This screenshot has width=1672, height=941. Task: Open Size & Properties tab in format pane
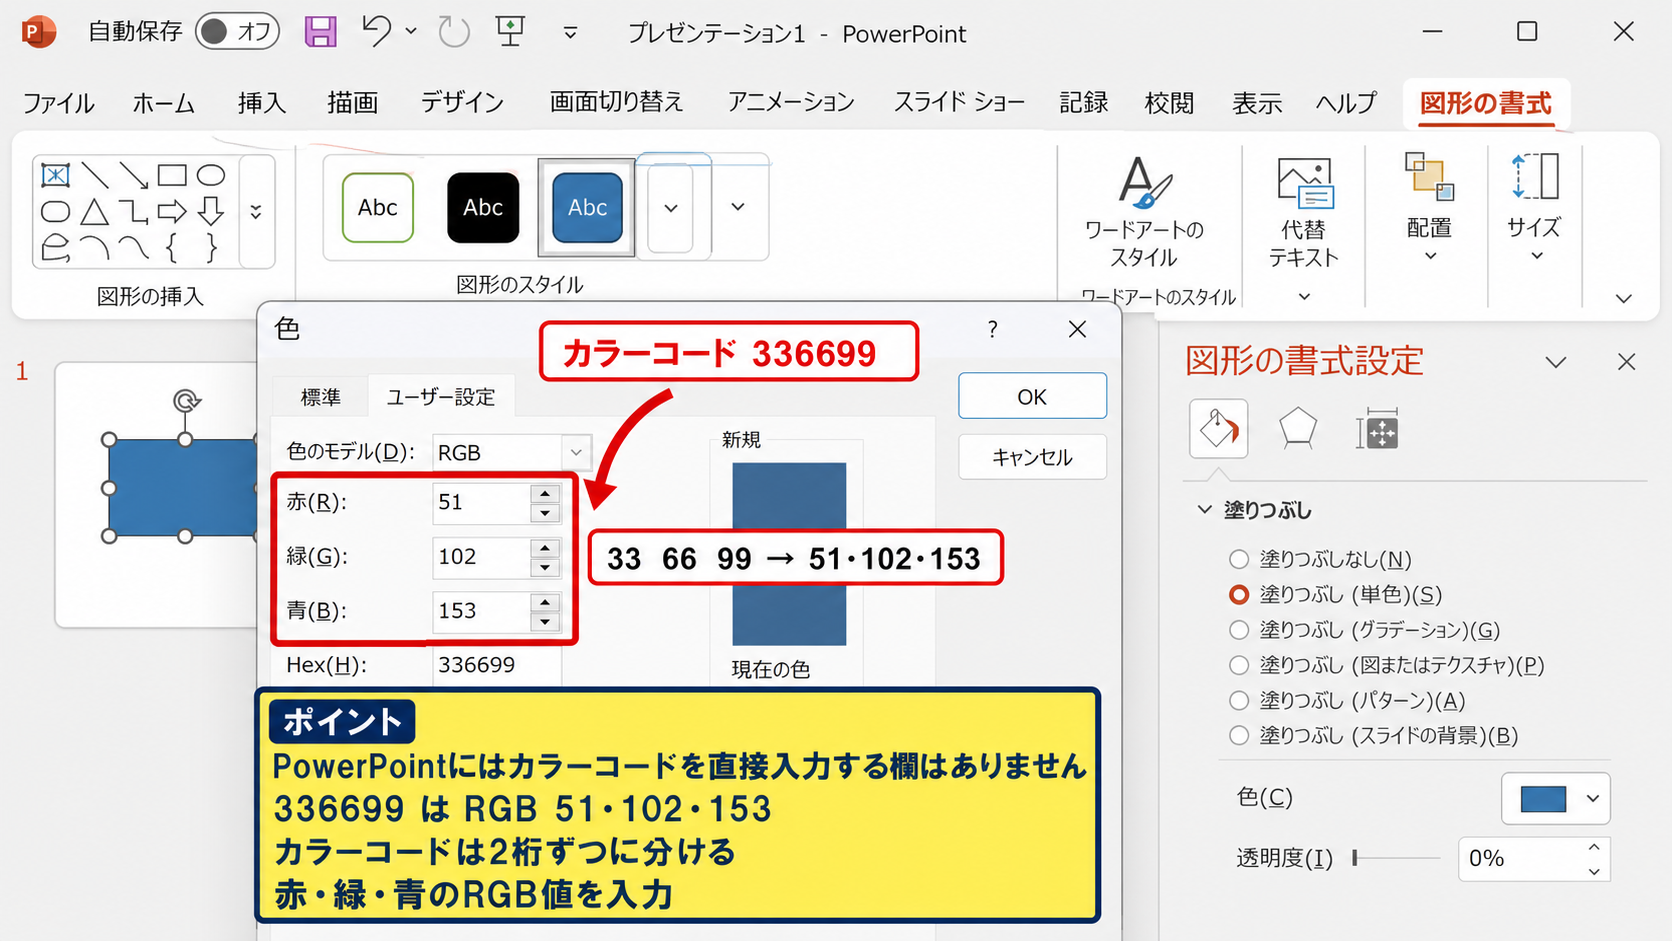(x=1377, y=429)
